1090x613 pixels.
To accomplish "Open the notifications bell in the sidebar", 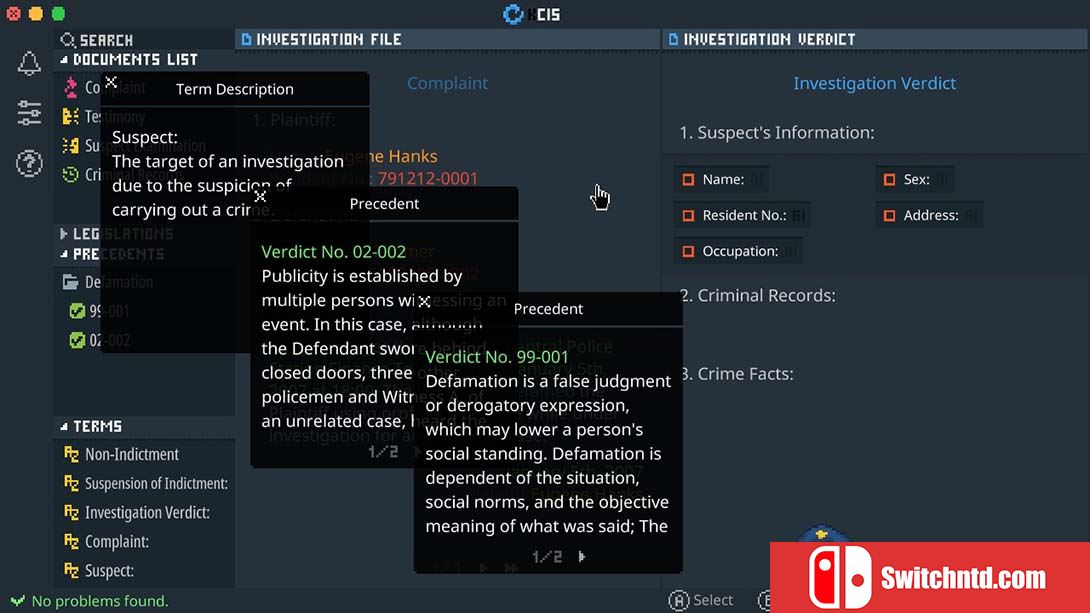I will (29, 63).
